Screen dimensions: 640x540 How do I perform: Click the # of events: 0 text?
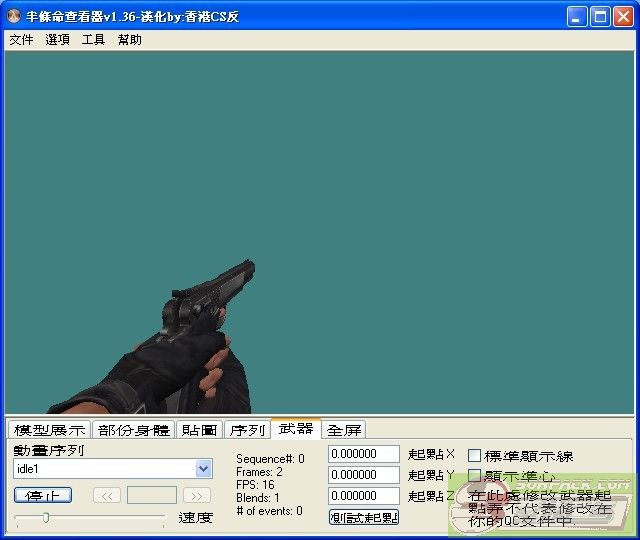[x=269, y=511]
